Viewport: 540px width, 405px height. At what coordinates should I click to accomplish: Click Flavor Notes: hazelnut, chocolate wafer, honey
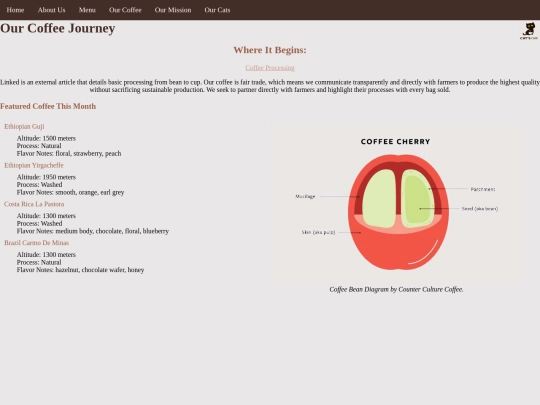[80, 270]
